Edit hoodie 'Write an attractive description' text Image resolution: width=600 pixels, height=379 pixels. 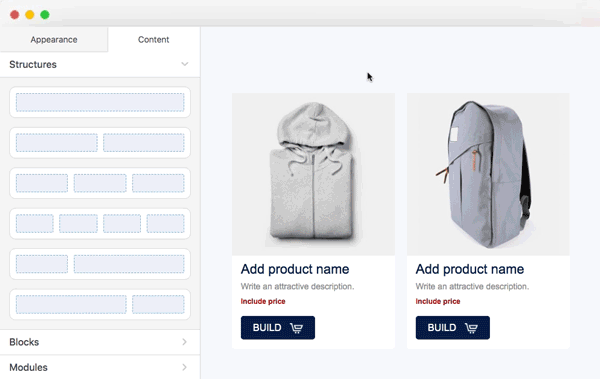(x=297, y=286)
